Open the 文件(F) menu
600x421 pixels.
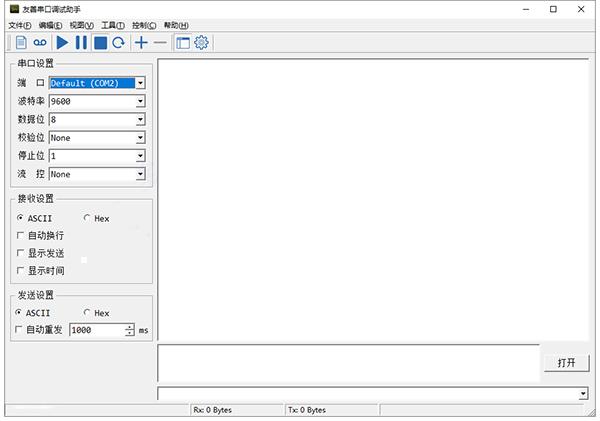(x=20, y=25)
